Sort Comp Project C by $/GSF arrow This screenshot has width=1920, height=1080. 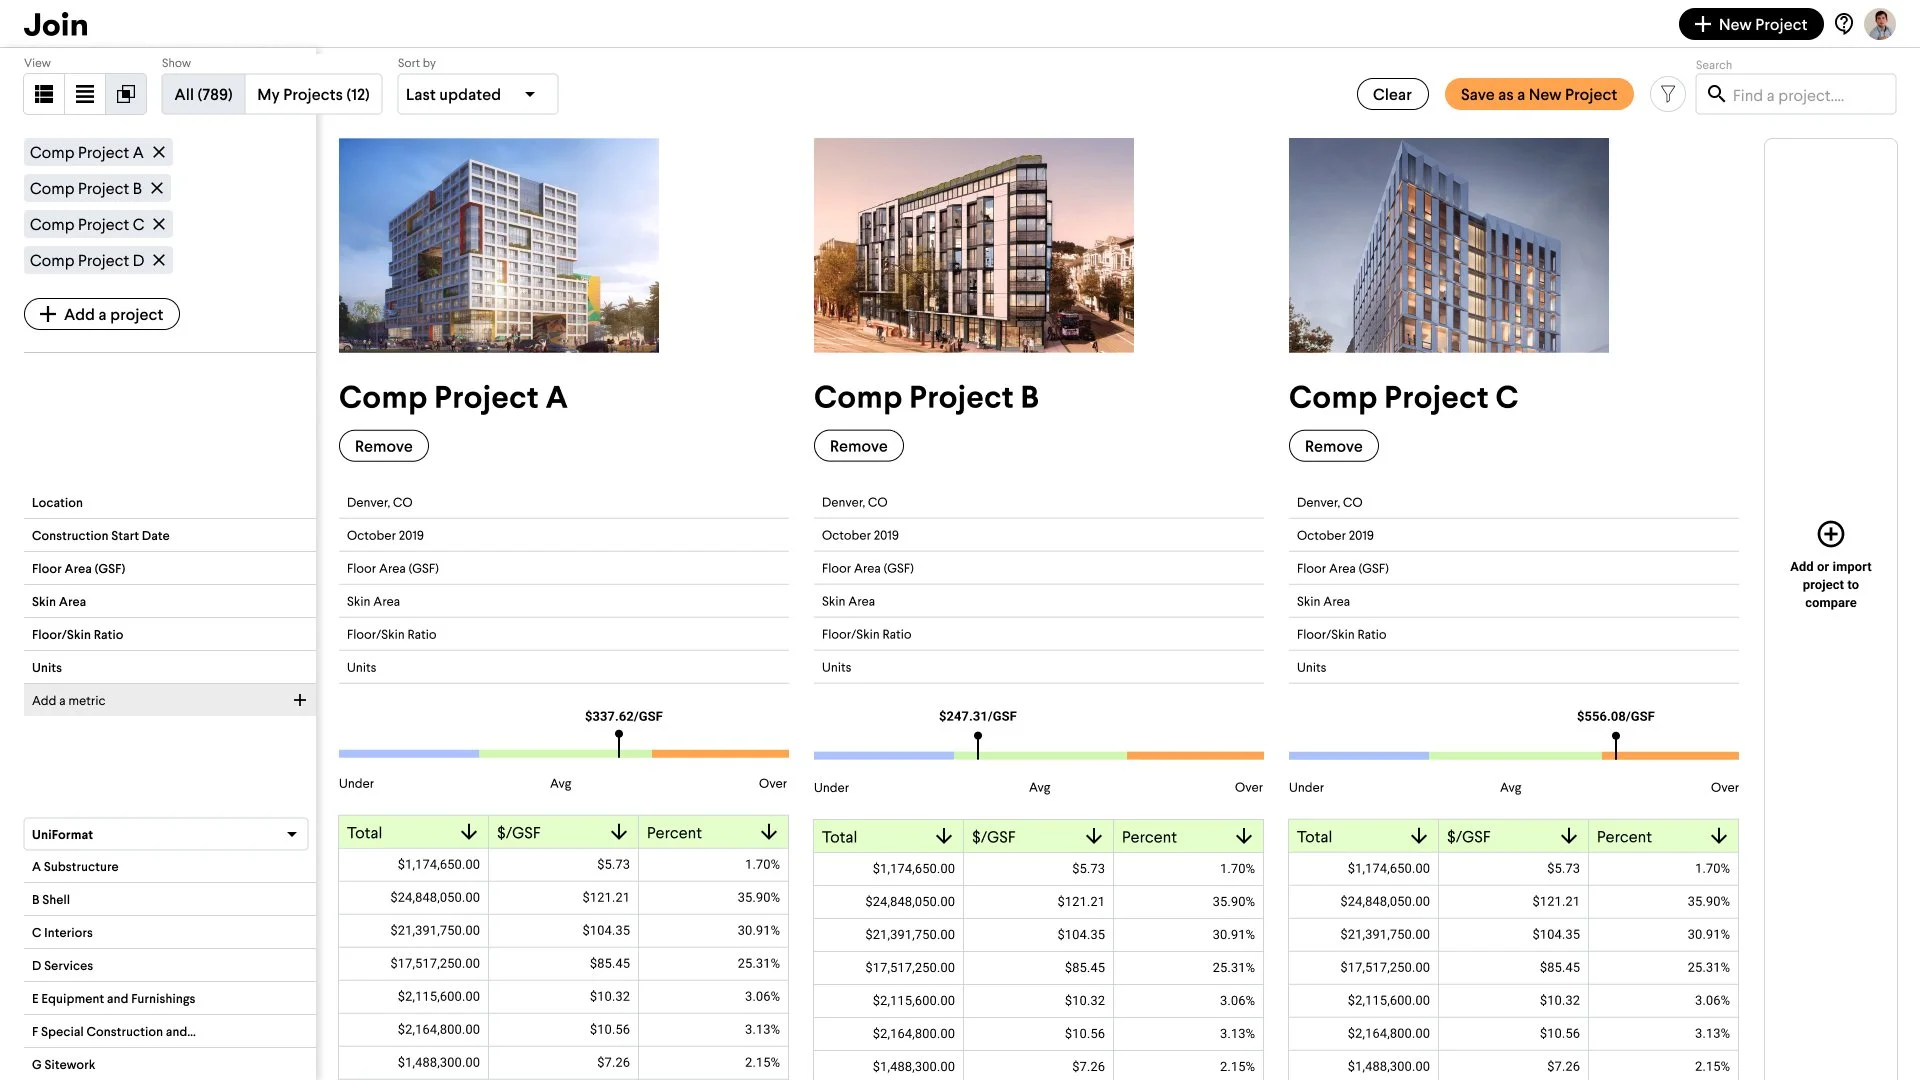[x=1568, y=836]
